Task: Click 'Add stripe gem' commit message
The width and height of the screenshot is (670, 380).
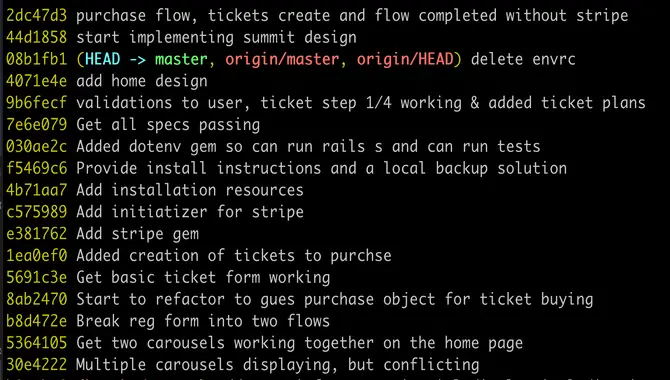Action: pyautogui.click(x=138, y=233)
